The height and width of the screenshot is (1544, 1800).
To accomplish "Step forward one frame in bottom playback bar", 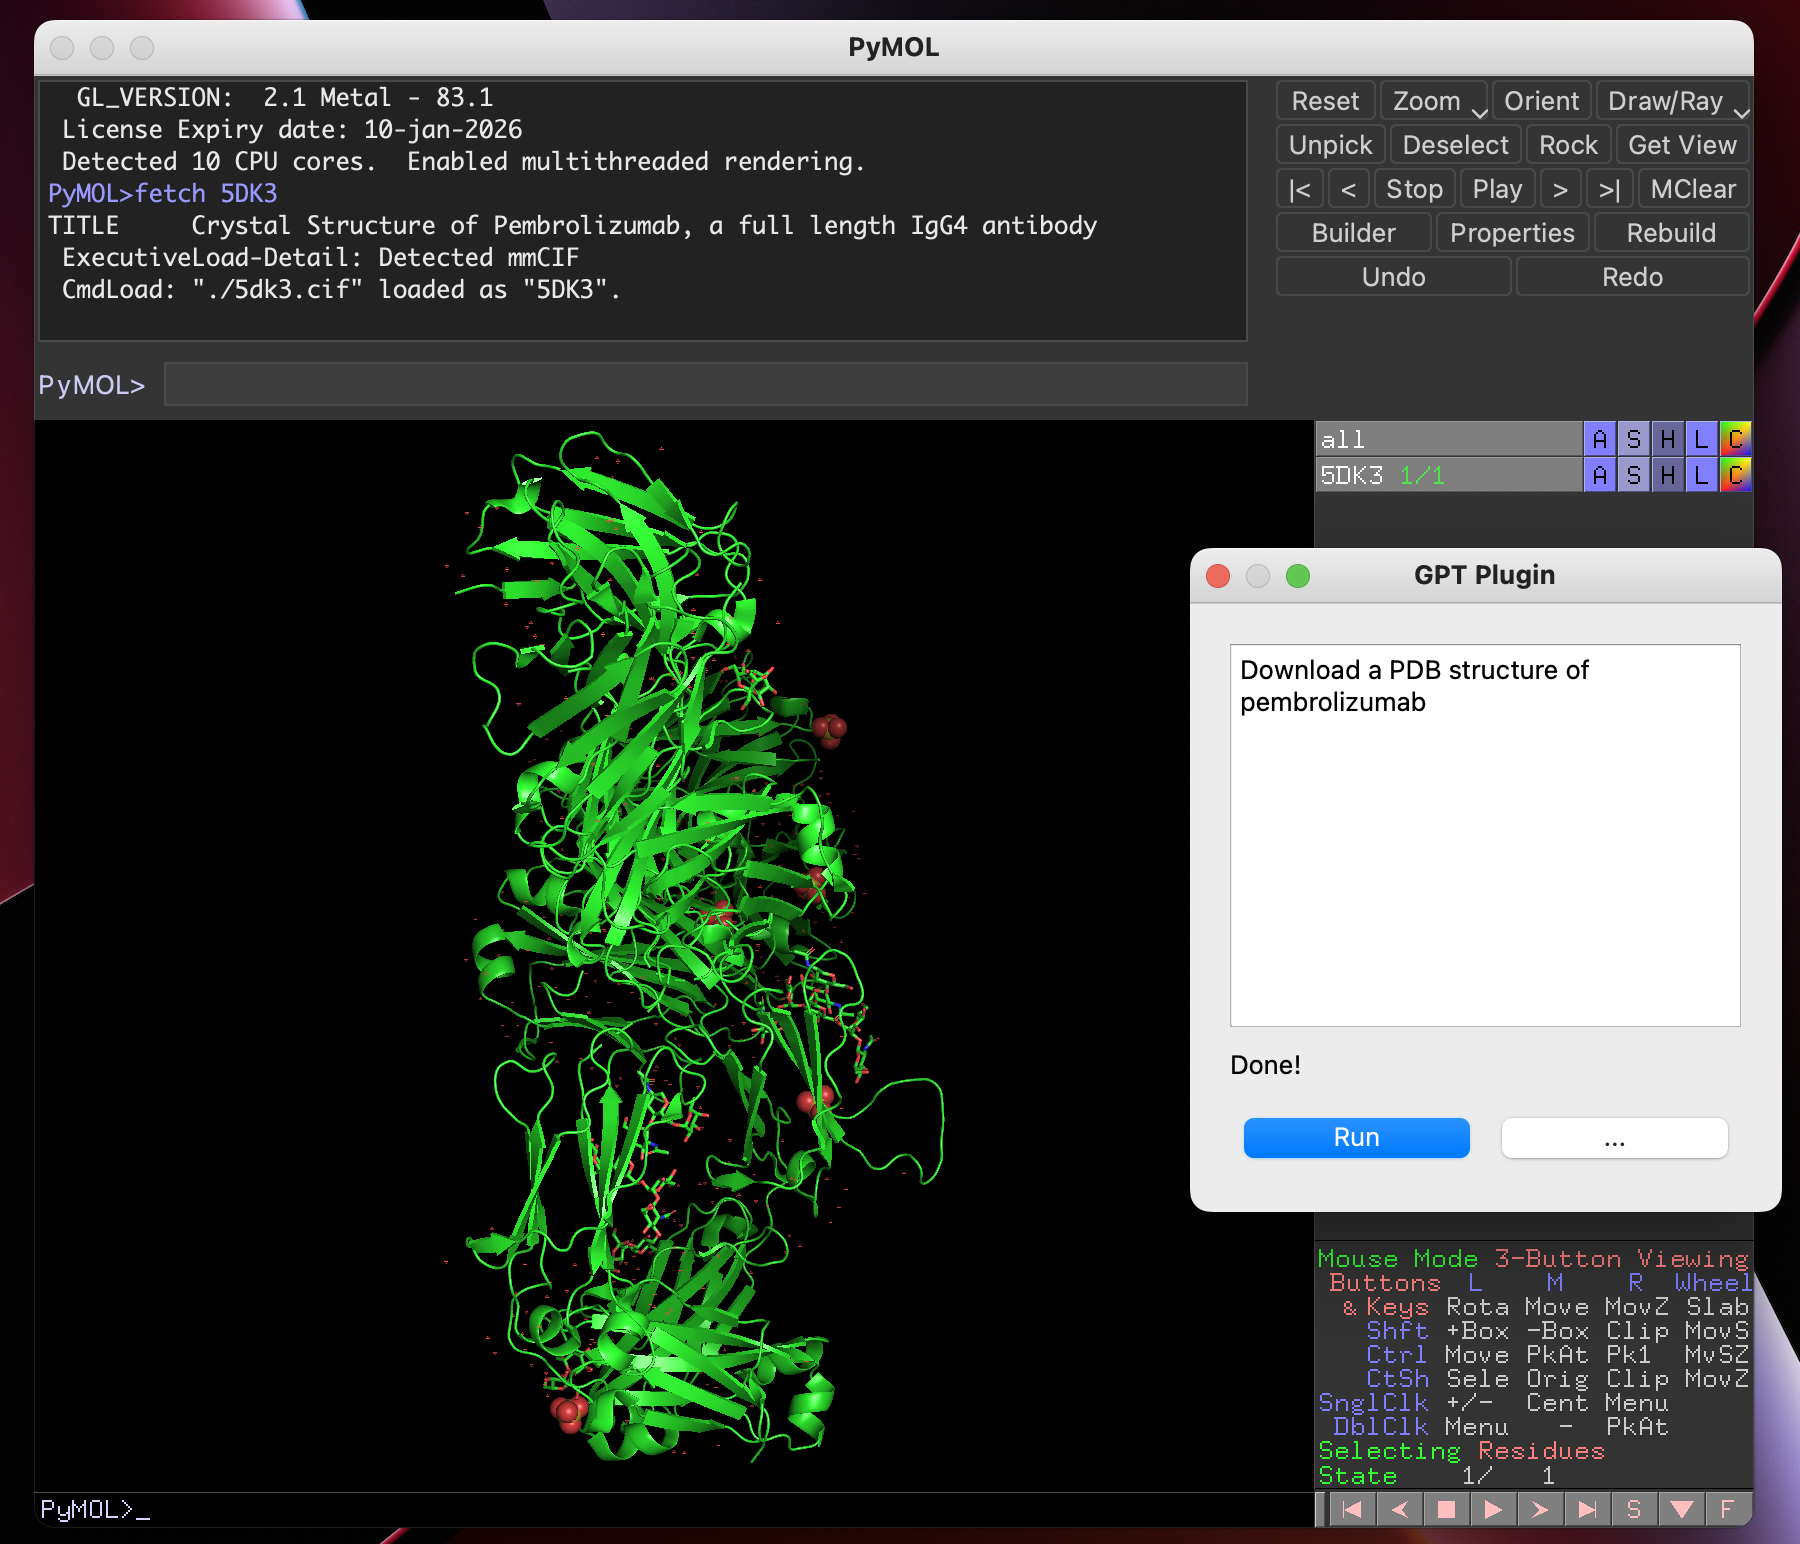I will 1540,1509.
